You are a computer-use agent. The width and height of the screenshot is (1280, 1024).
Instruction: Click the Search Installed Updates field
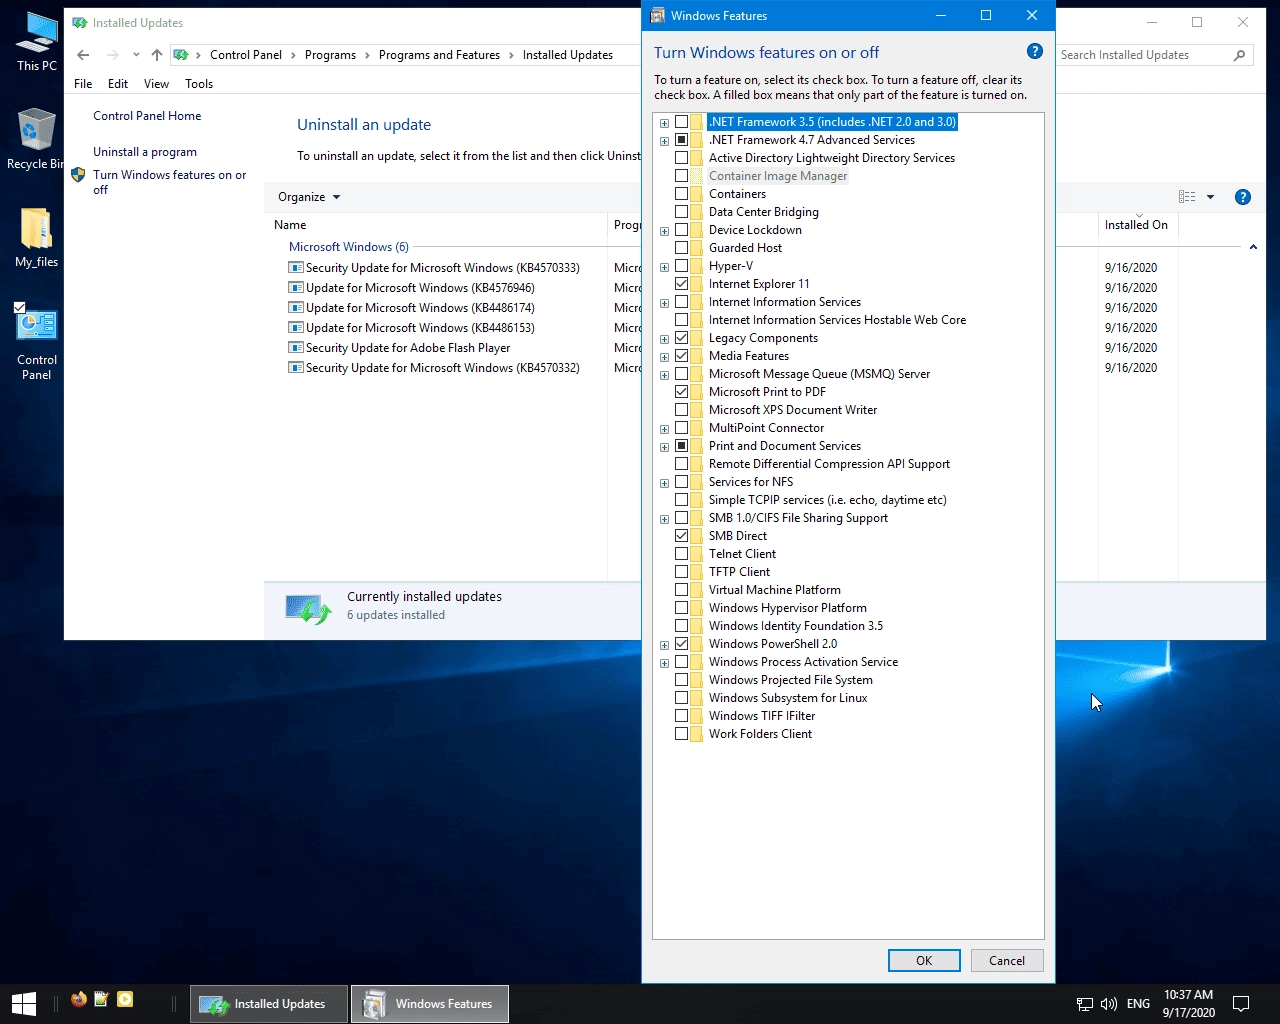(x=1145, y=55)
